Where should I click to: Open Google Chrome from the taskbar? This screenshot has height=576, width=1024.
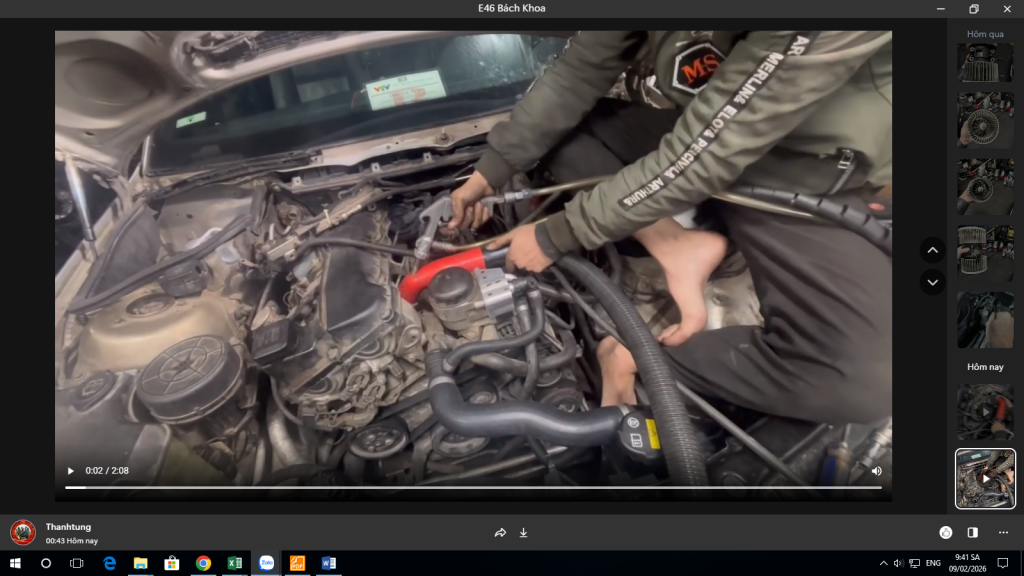(x=203, y=563)
